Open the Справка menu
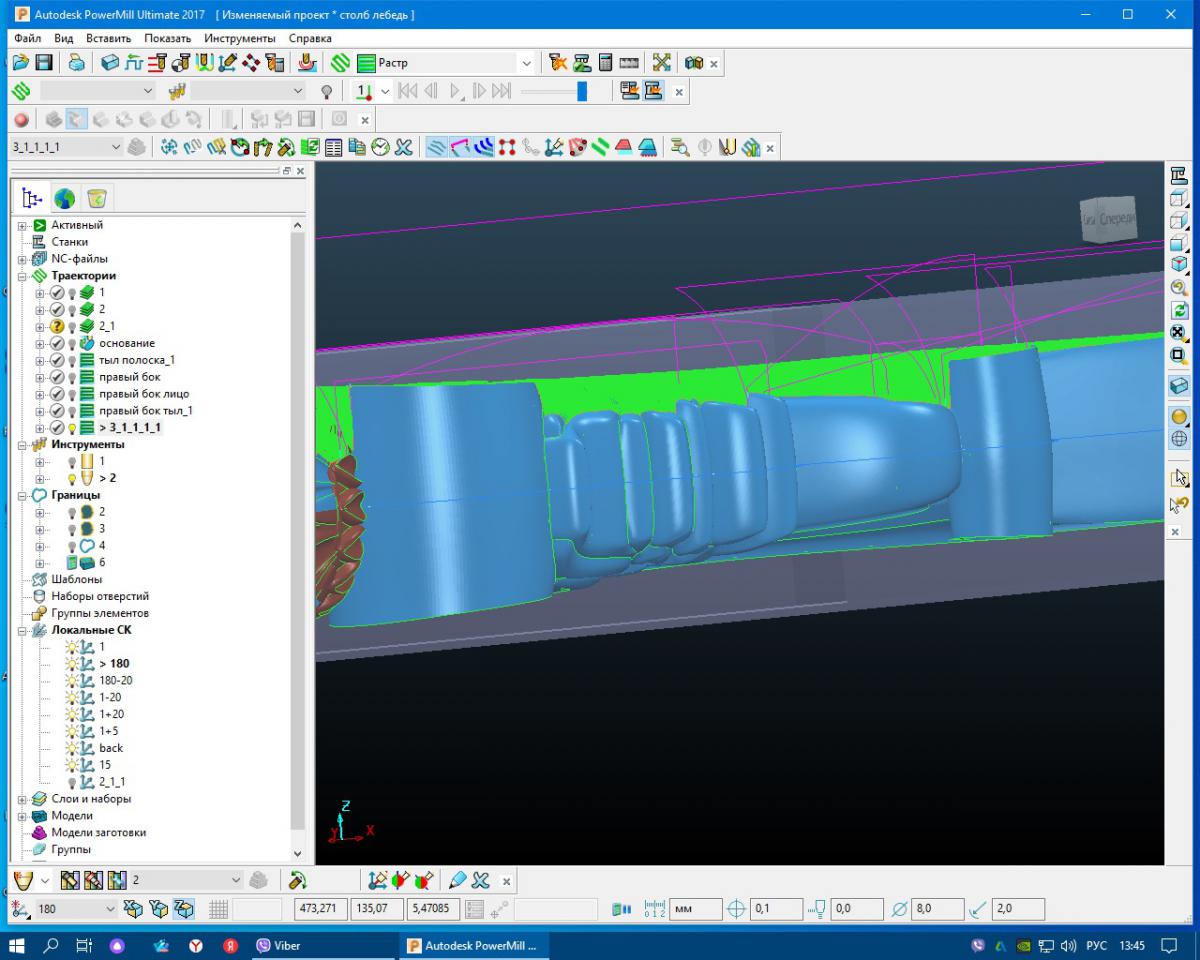This screenshot has height=960, width=1200. pyautogui.click(x=310, y=38)
